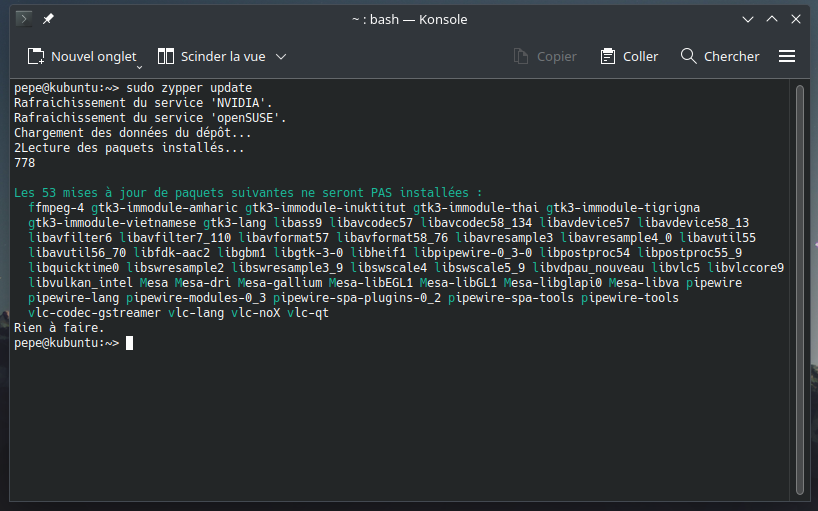
Task: Click package 'libass9'
Action: 297,223
